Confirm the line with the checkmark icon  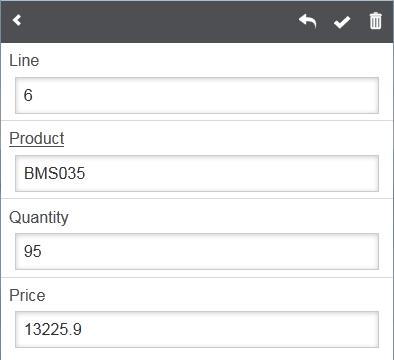[342, 22]
